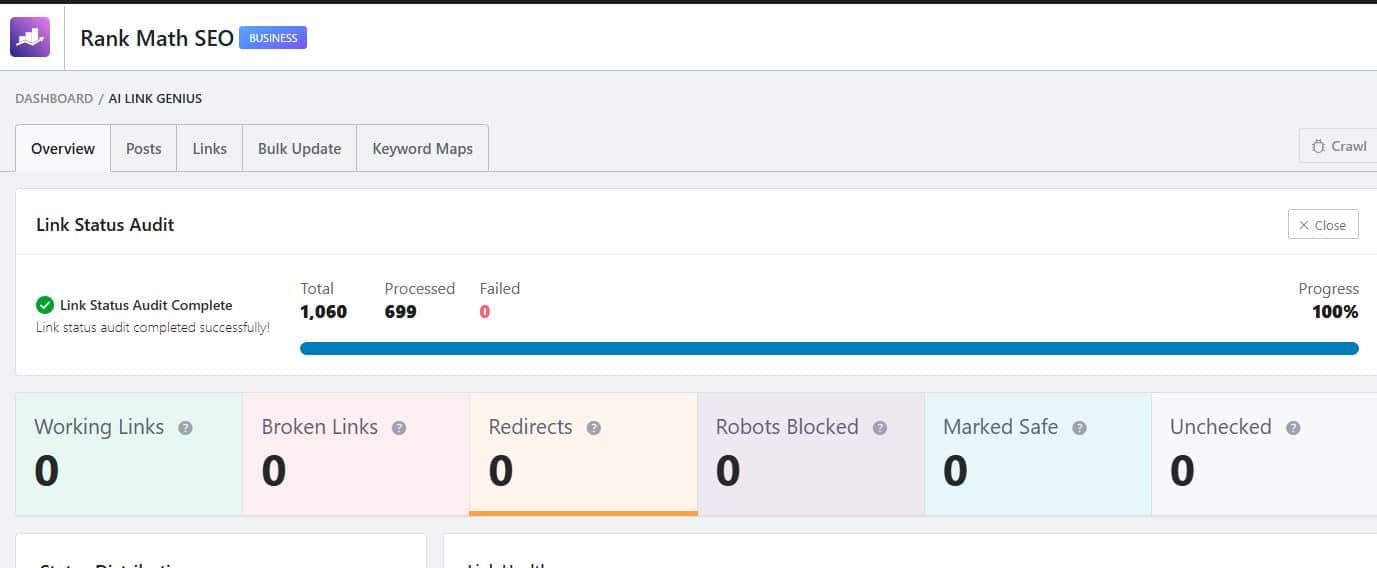The image size is (1377, 568).
Task: Open the Working Links help tooltip icon
Action: click(185, 428)
